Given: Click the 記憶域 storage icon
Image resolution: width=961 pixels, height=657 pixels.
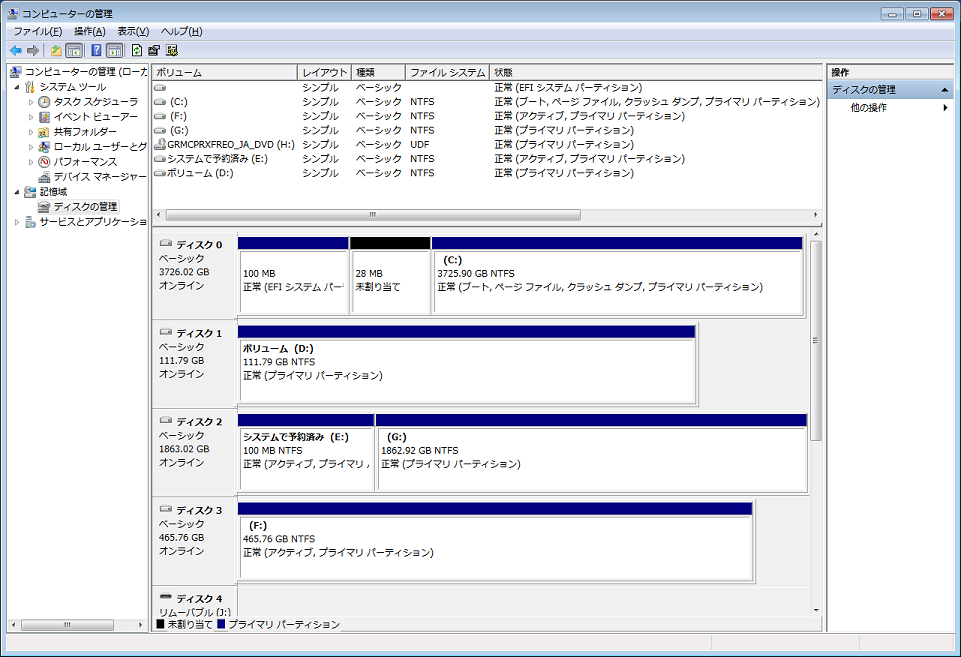Looking at the screenshot, I should coord(30,192).
